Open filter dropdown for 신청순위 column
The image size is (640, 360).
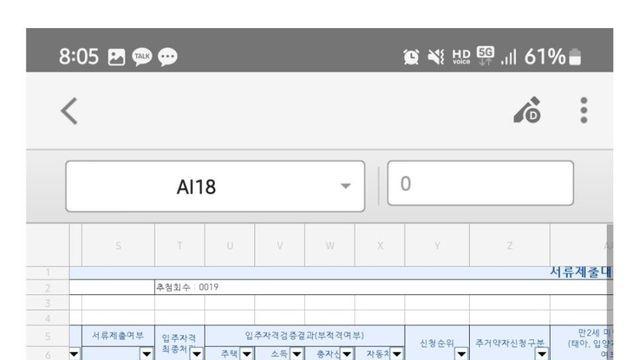click(462, 354)
